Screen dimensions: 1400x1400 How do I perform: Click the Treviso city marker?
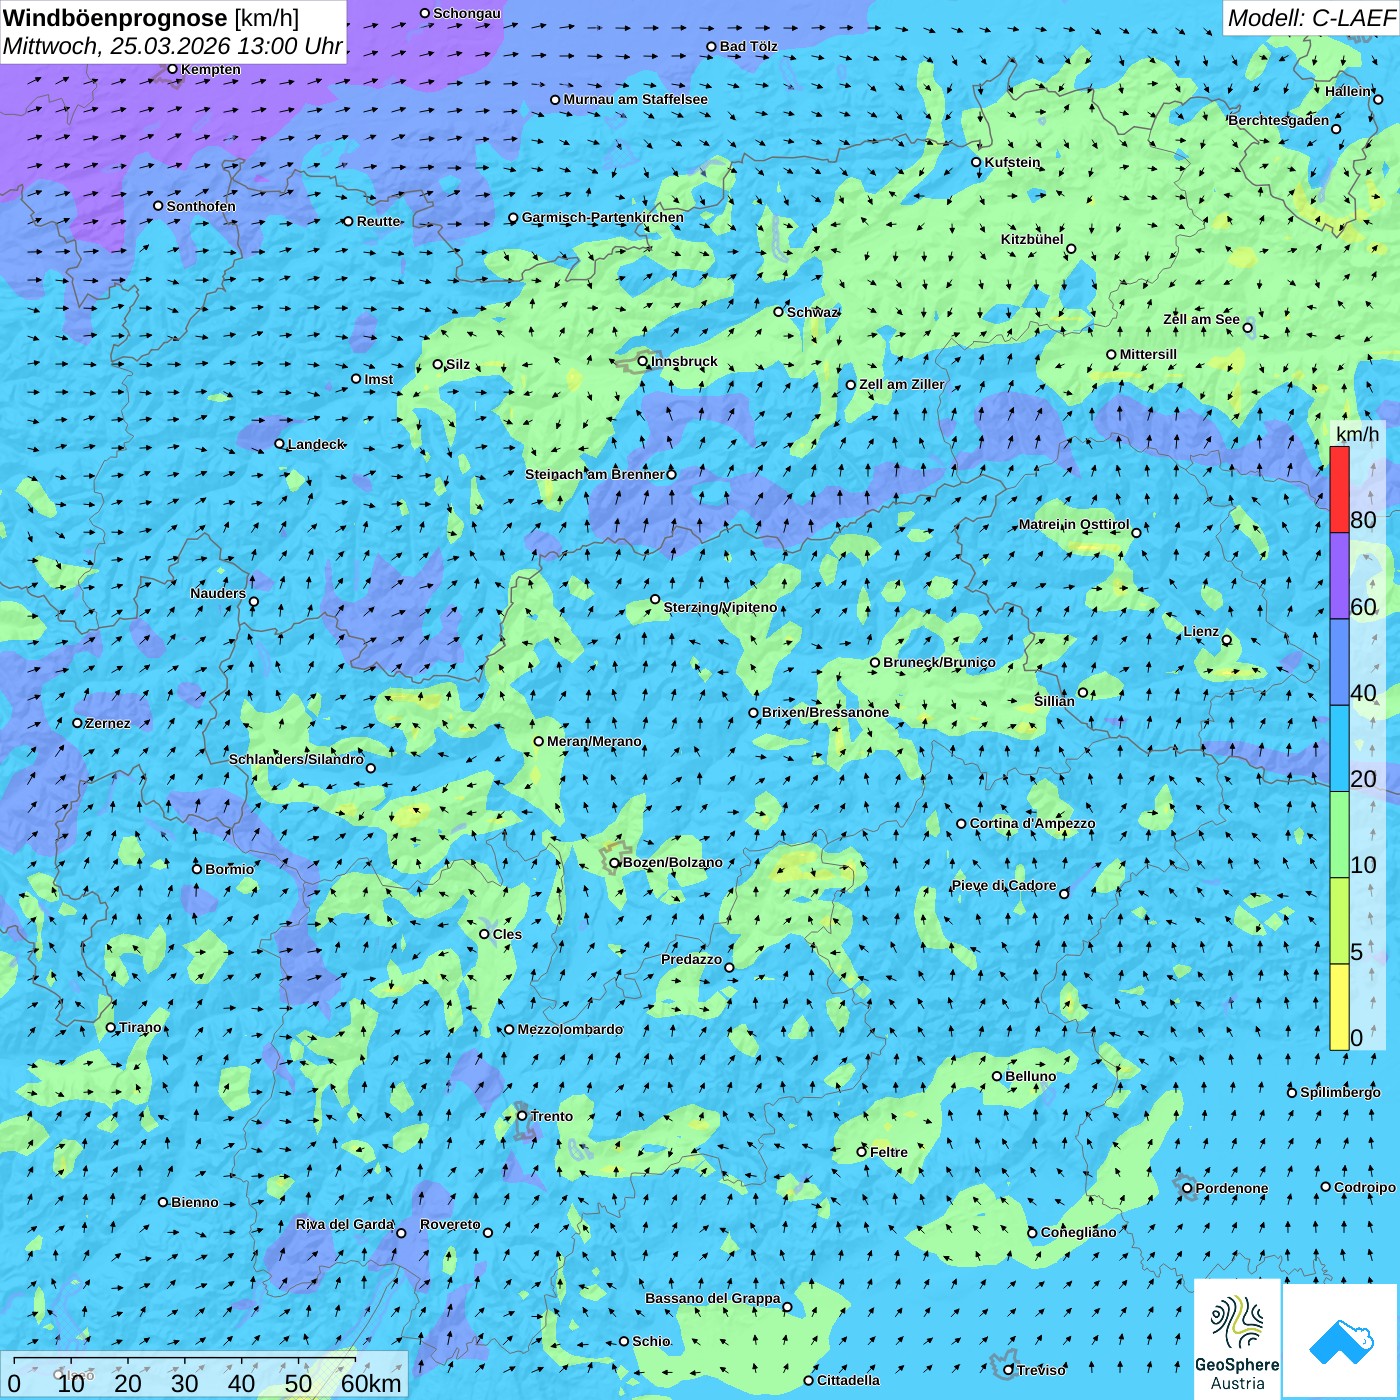(1008, 1370)
